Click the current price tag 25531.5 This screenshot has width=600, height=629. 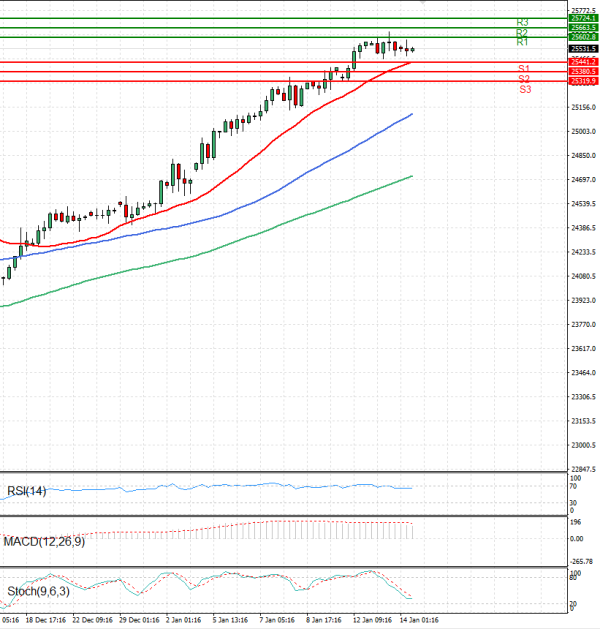click(x=583, y=48)
